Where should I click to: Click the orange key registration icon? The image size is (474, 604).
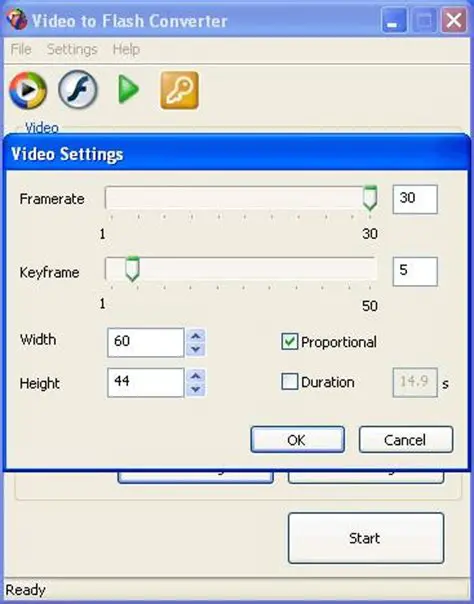179,90
